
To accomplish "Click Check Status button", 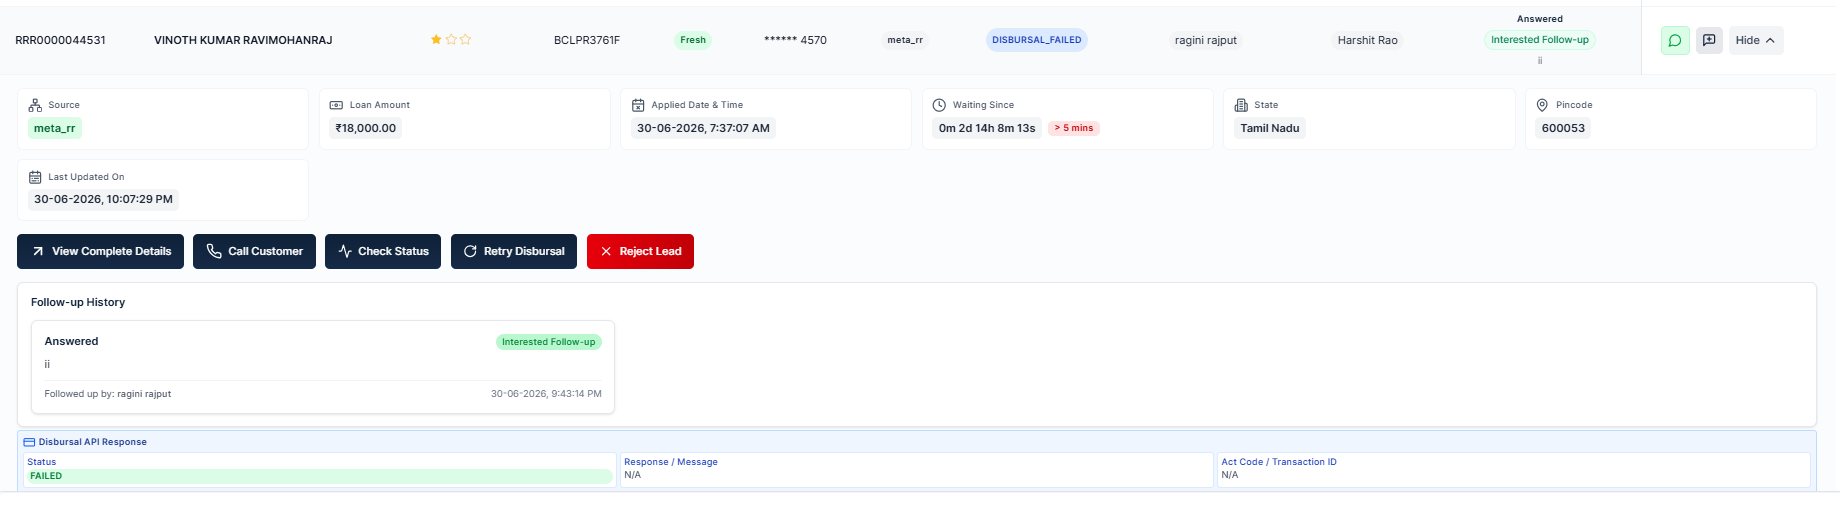I will 383,251.
